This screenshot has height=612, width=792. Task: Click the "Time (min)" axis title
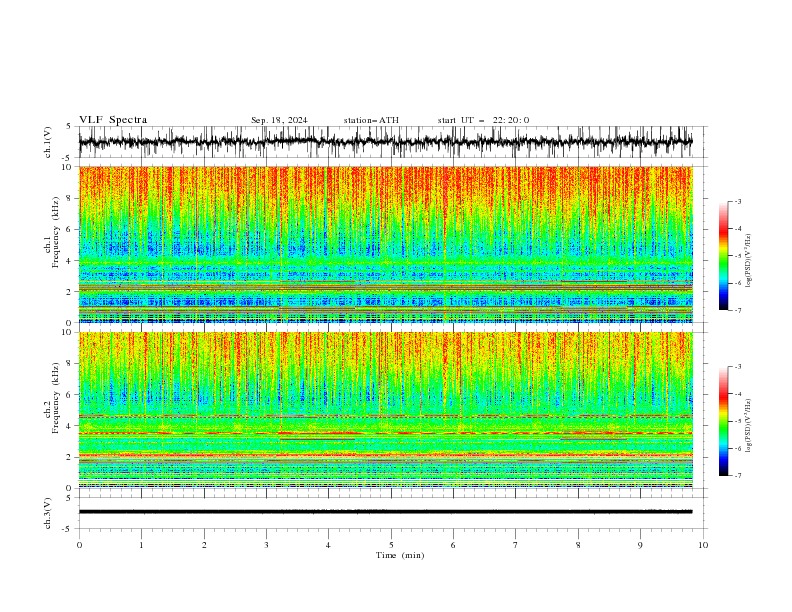[x=400, y=555]
